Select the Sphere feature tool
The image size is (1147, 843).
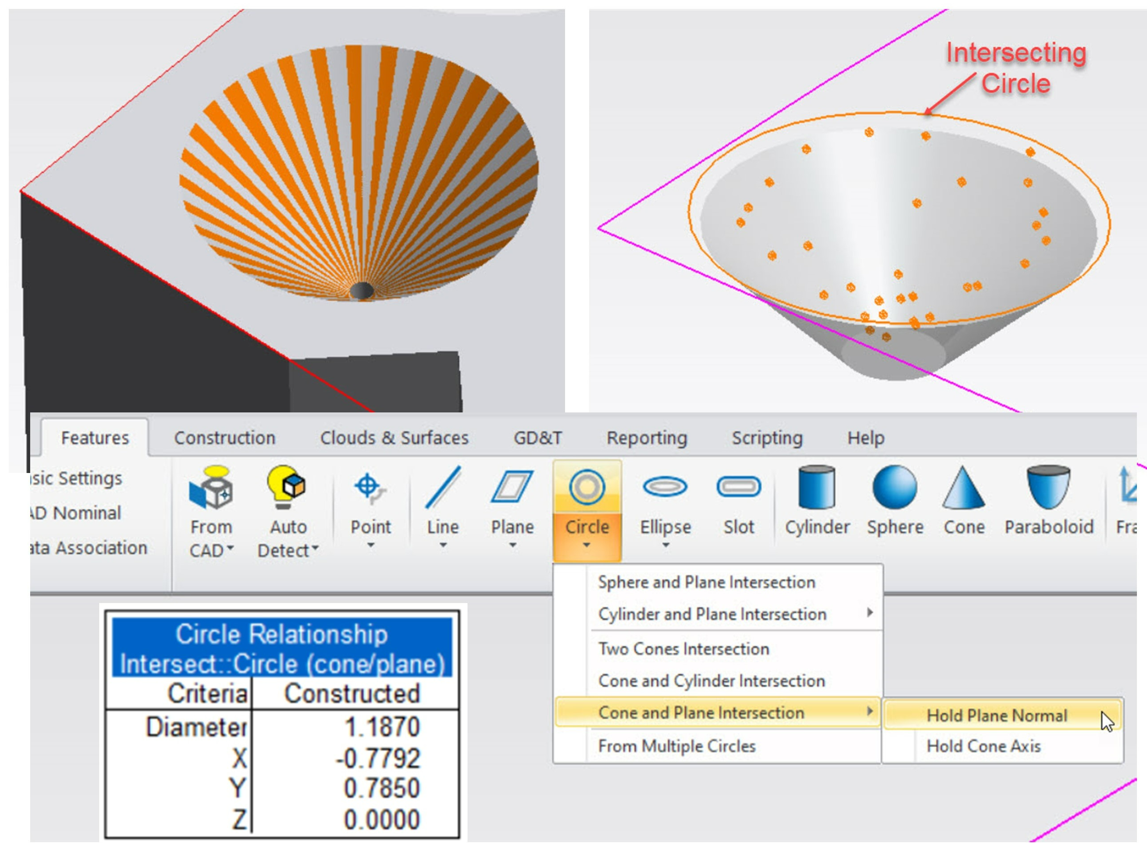(894, 490)
